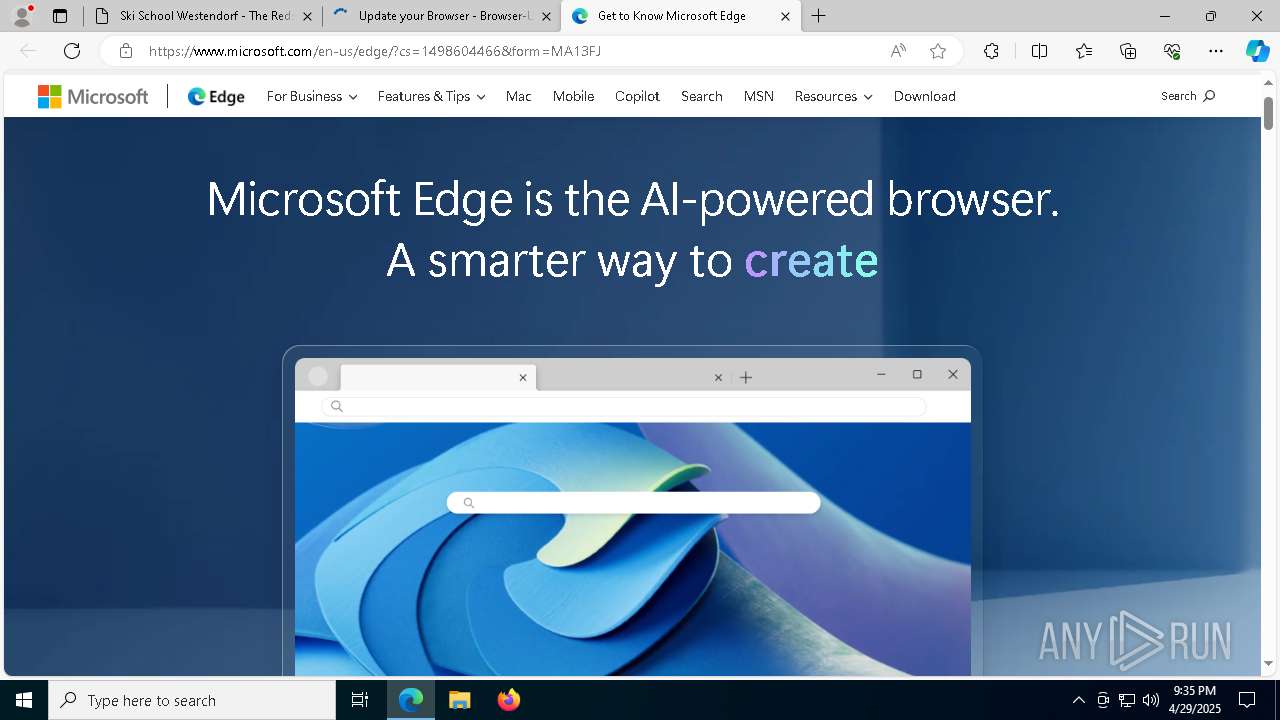Viewport: 1280px width, 720px height.
Task: Close the Ski School Westendorf tab
Action: pyautogui.click(x=307, y=16)
